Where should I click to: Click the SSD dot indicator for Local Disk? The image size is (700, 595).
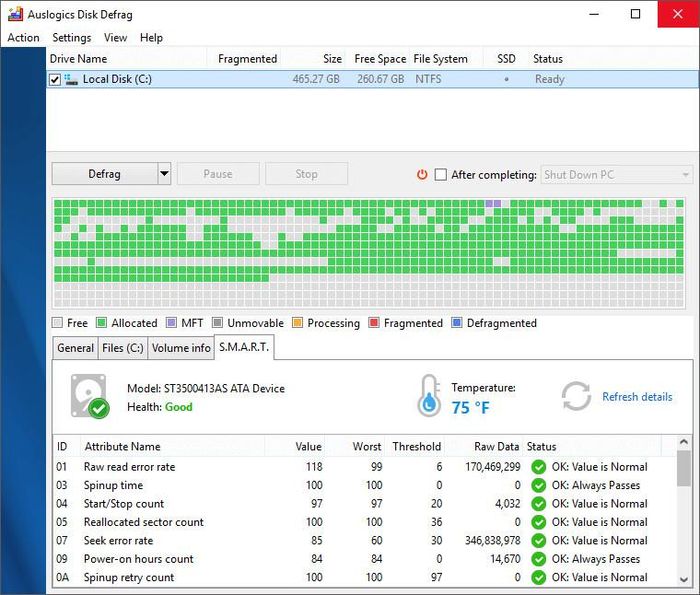point(506,79)
